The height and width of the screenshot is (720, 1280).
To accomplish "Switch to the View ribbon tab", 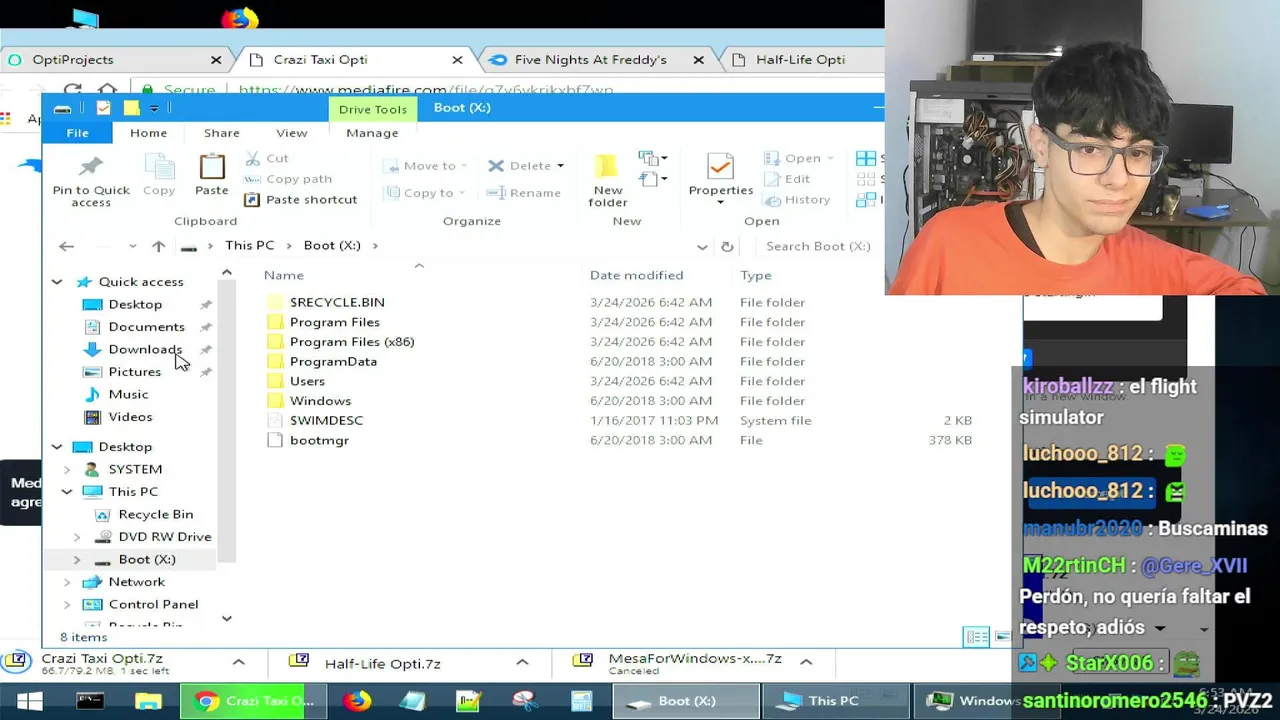I will [291, 133].
